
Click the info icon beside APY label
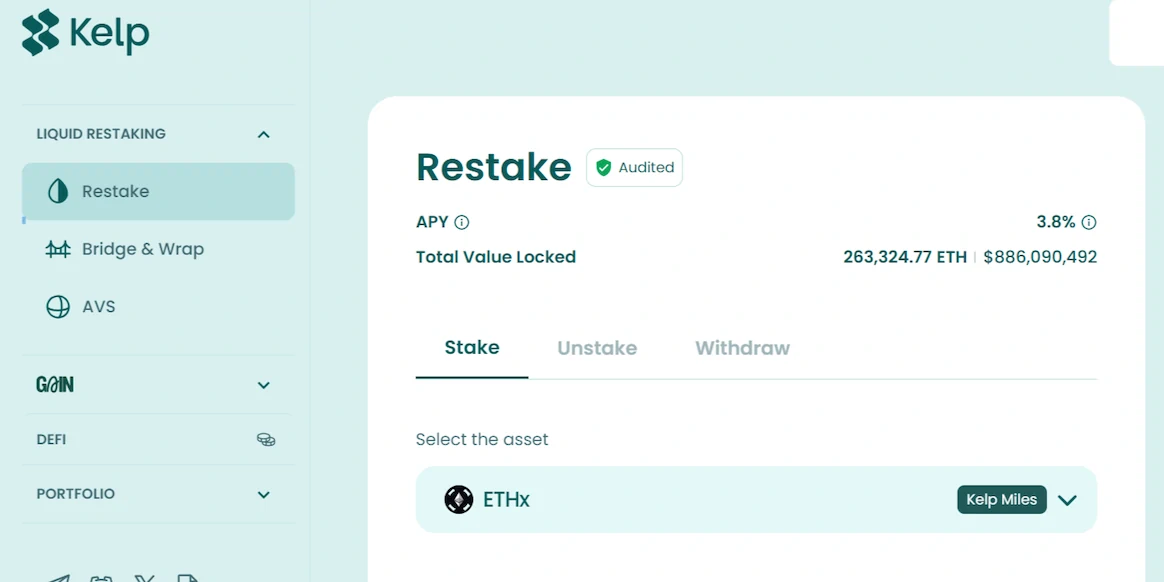462,222
